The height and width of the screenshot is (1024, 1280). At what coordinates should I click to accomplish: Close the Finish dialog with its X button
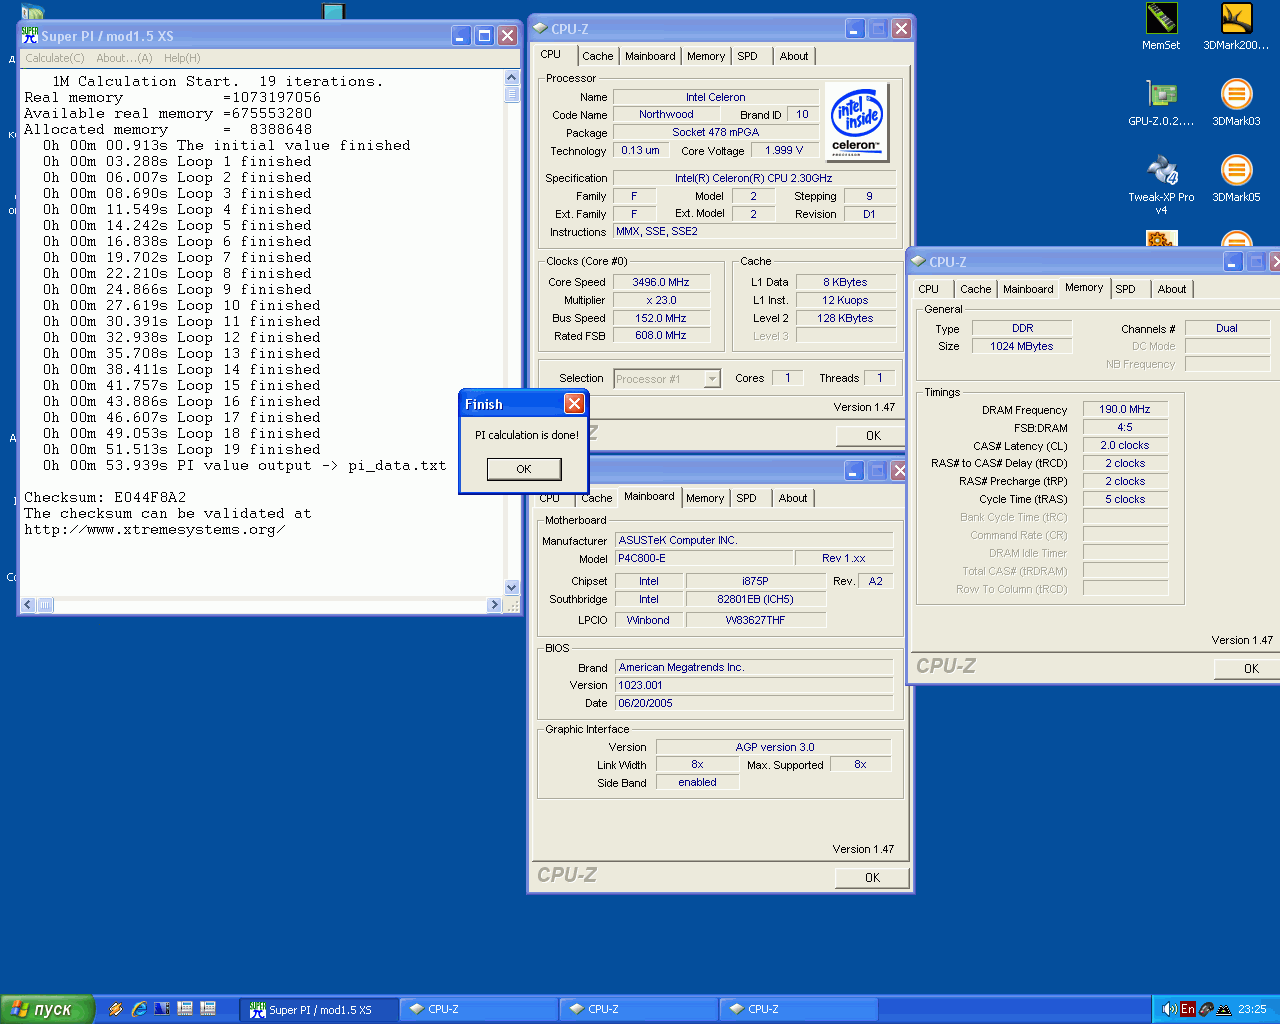tap(574, 403)
